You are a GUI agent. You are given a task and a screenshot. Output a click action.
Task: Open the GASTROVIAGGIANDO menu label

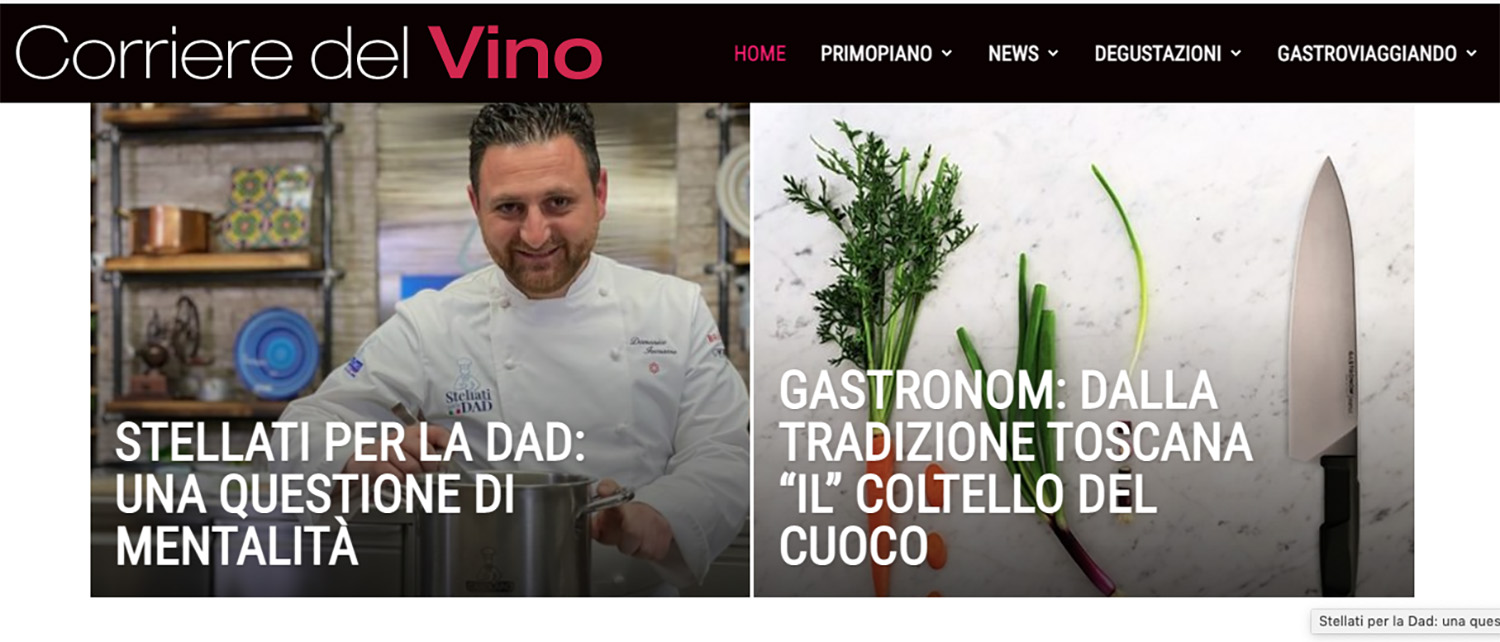click(x=1367, y=54)
